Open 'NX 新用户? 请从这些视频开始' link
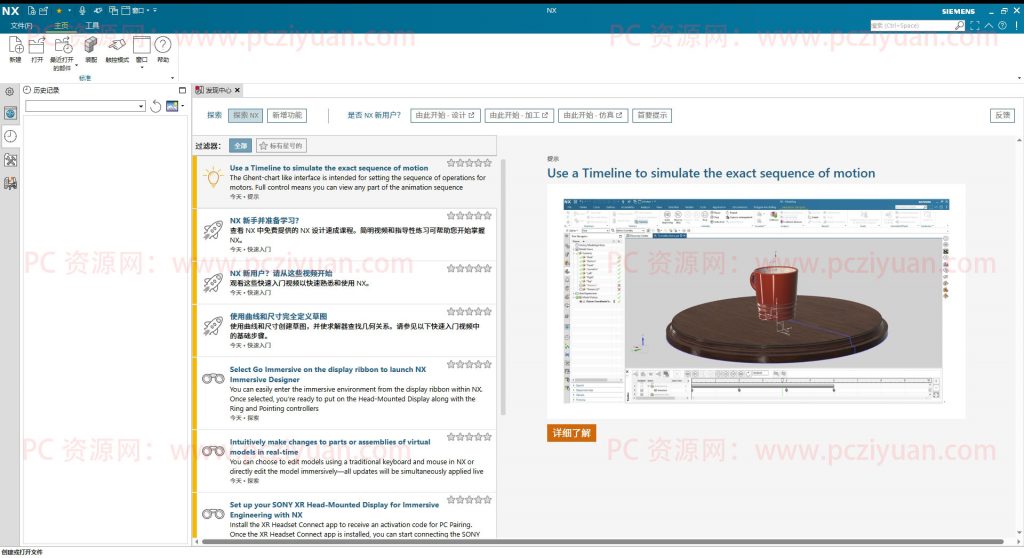Screen dimensions: 1024x558 tap(281, 273)
